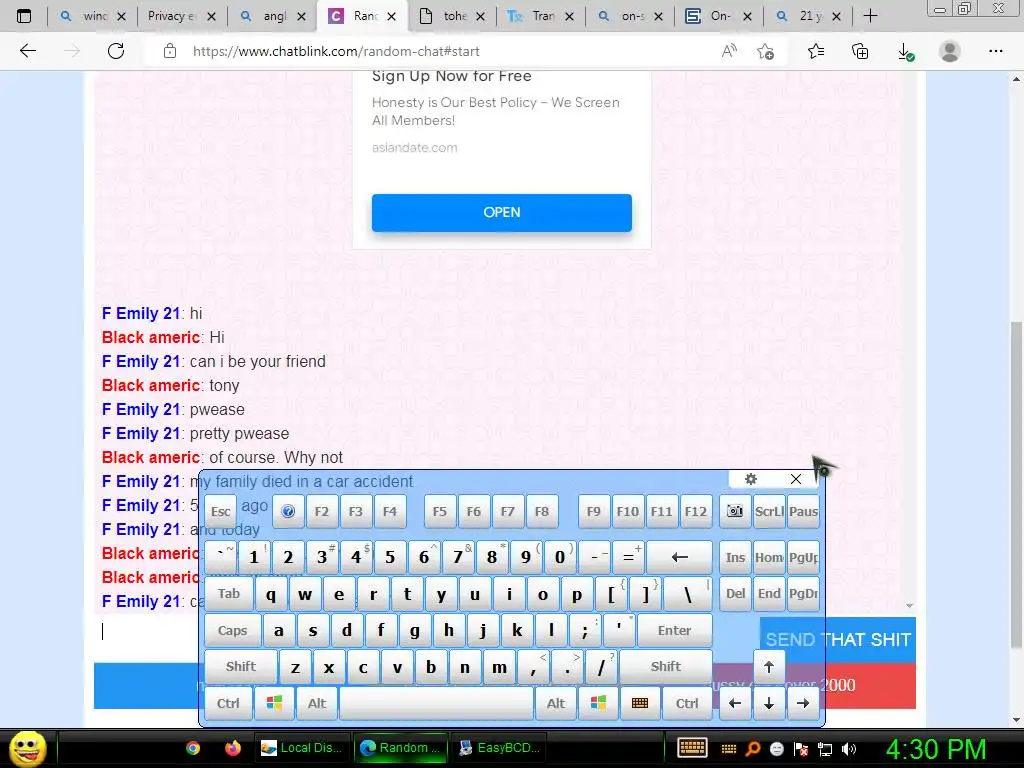
Task: Click the left Windows logo key
Action: [x=274, y=703]
